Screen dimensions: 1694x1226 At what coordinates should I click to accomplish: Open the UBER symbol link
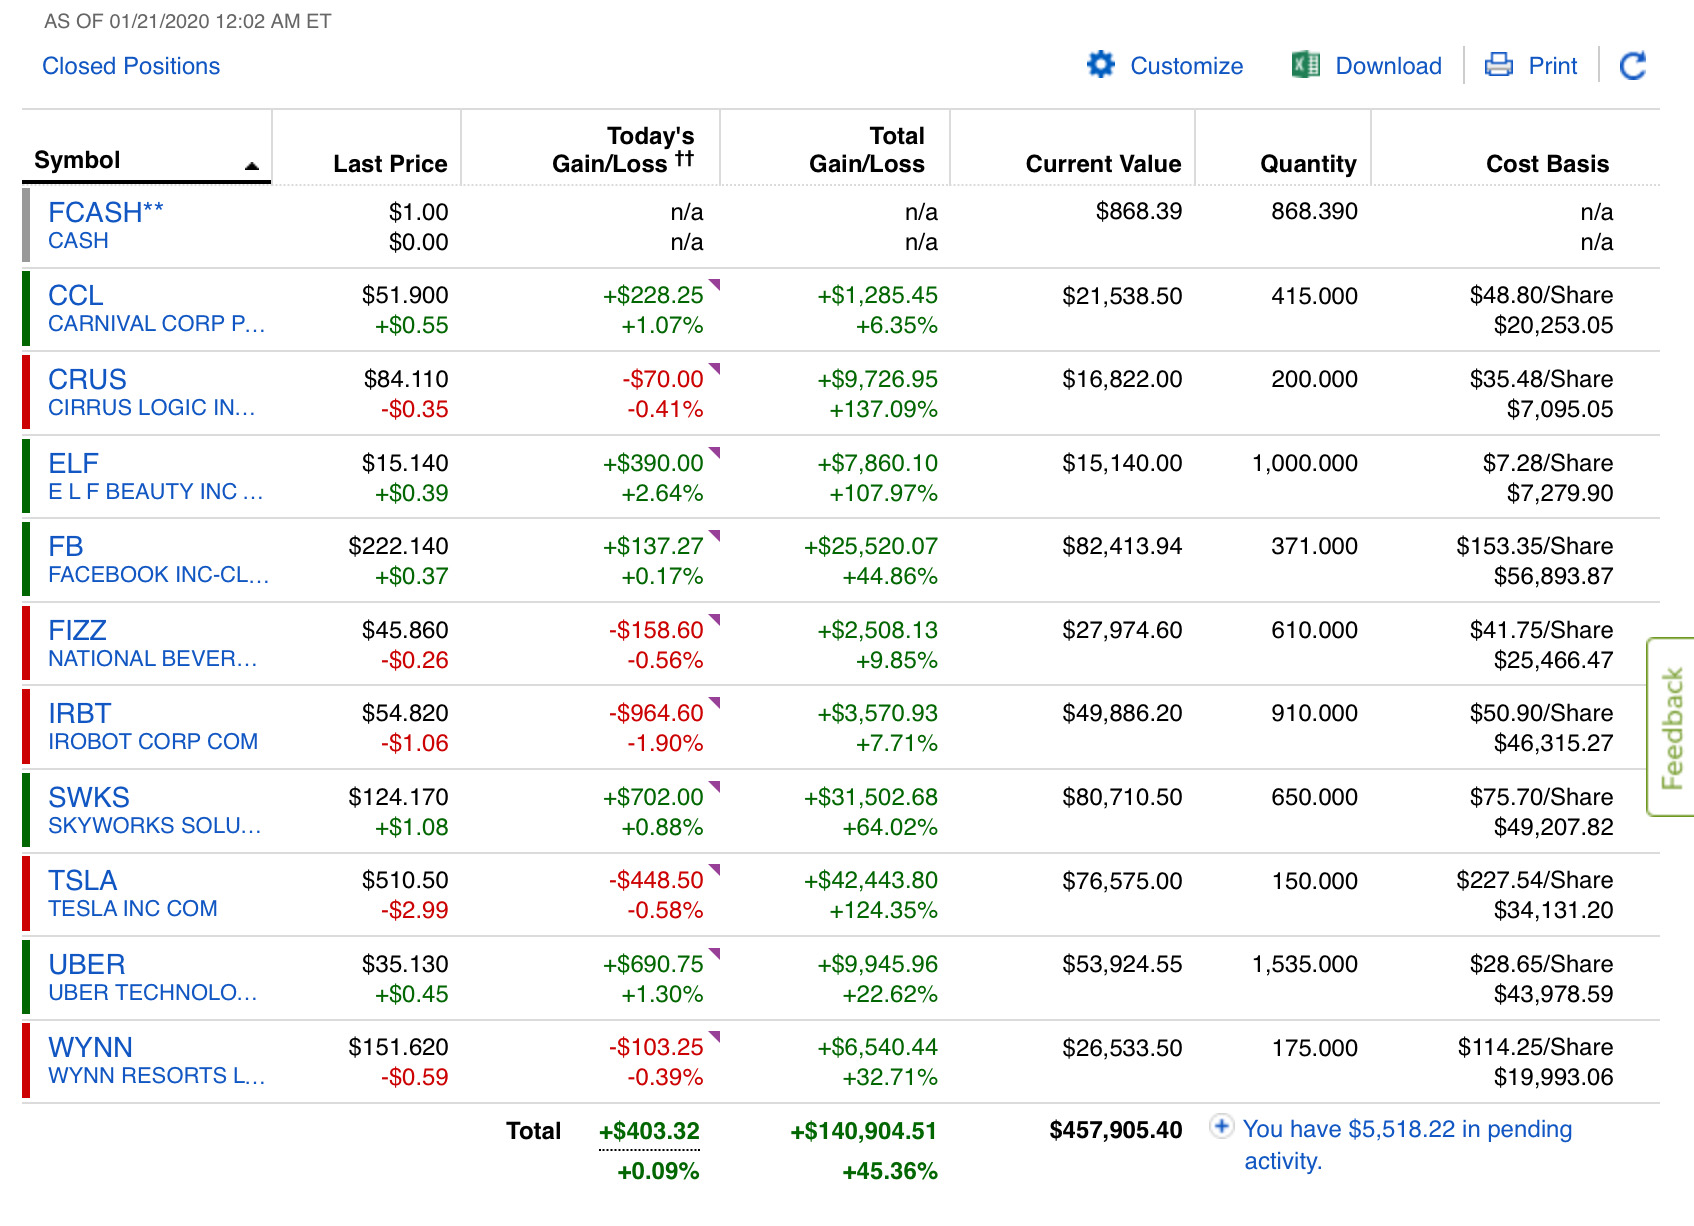87,965
